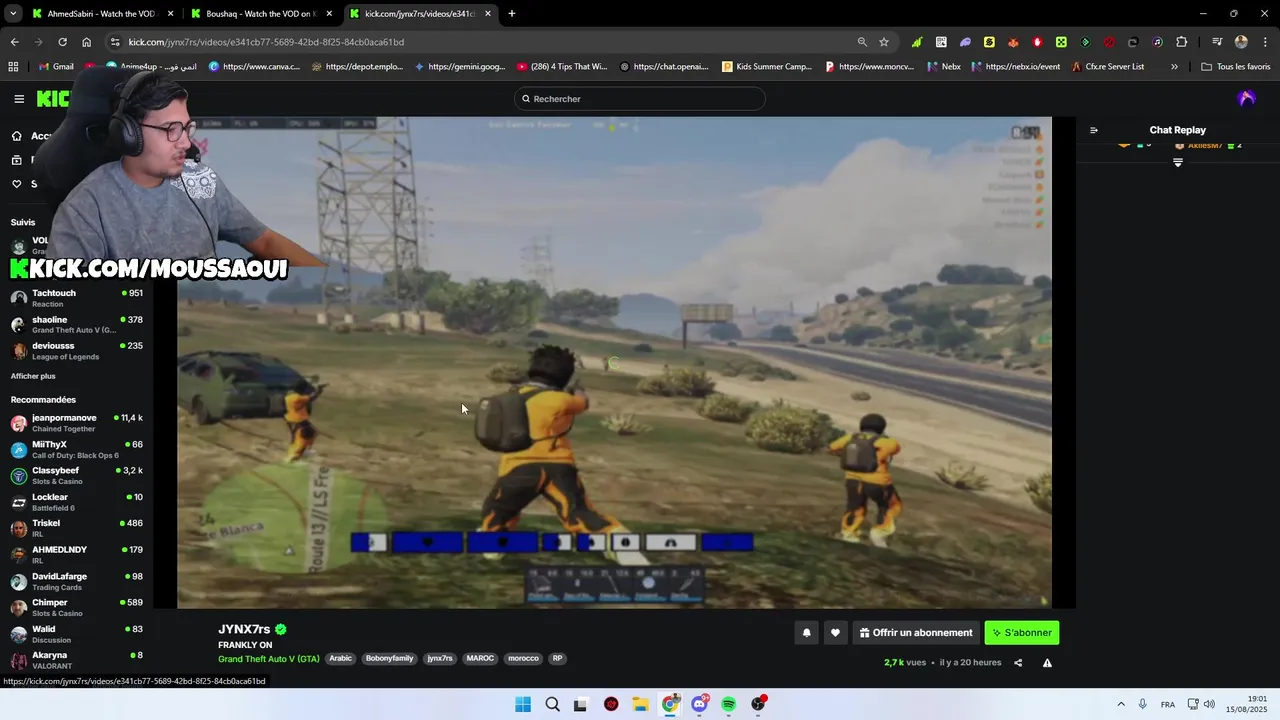Click the morocco tag

tap(523, 658)
